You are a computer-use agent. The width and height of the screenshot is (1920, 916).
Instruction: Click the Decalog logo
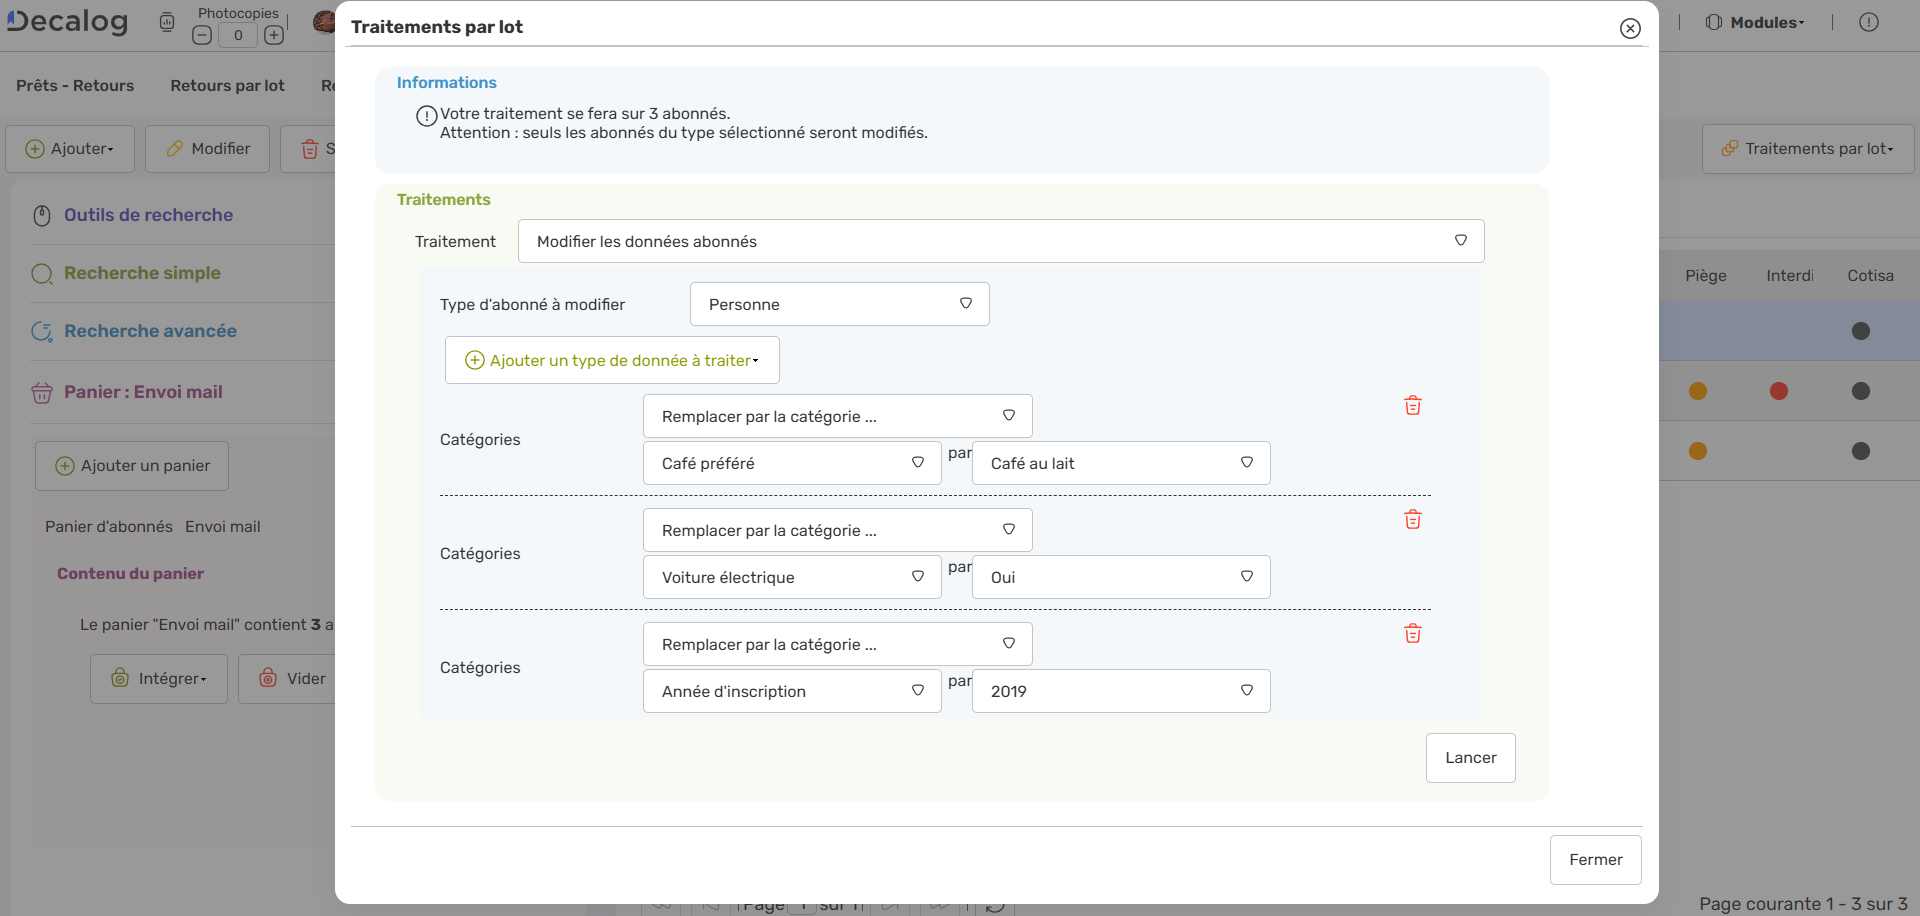[68, 22]
